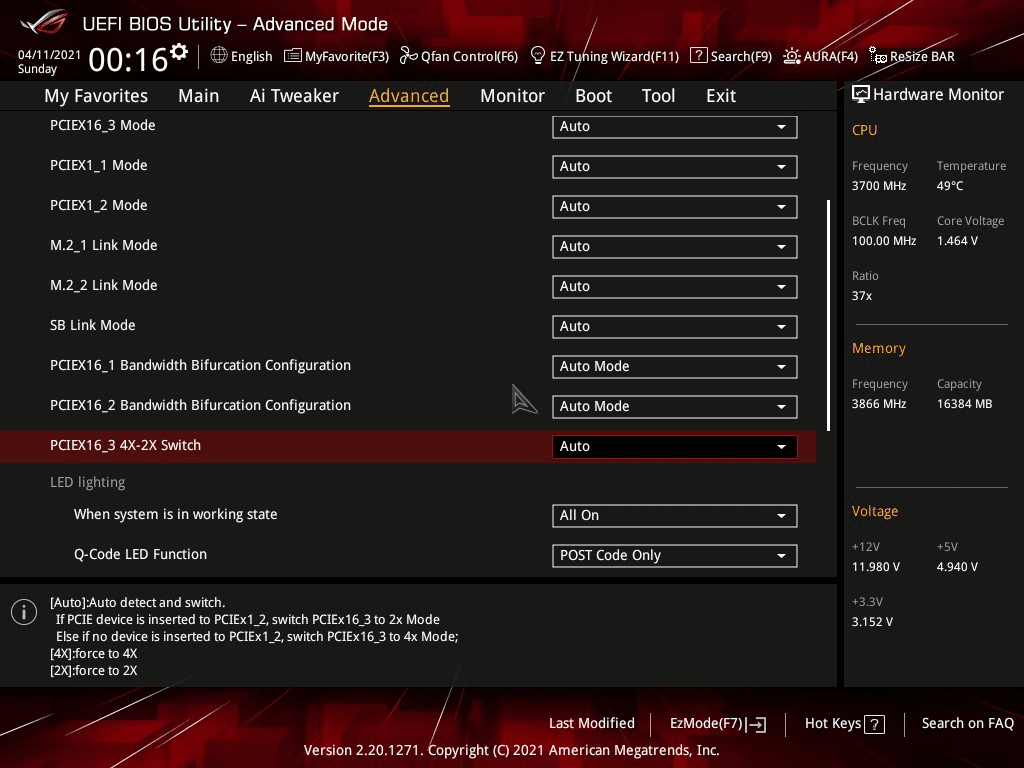Click +12V voltage value 11.980 V
The width and height of the screenshot is (1024, 768).
[876, 567]
